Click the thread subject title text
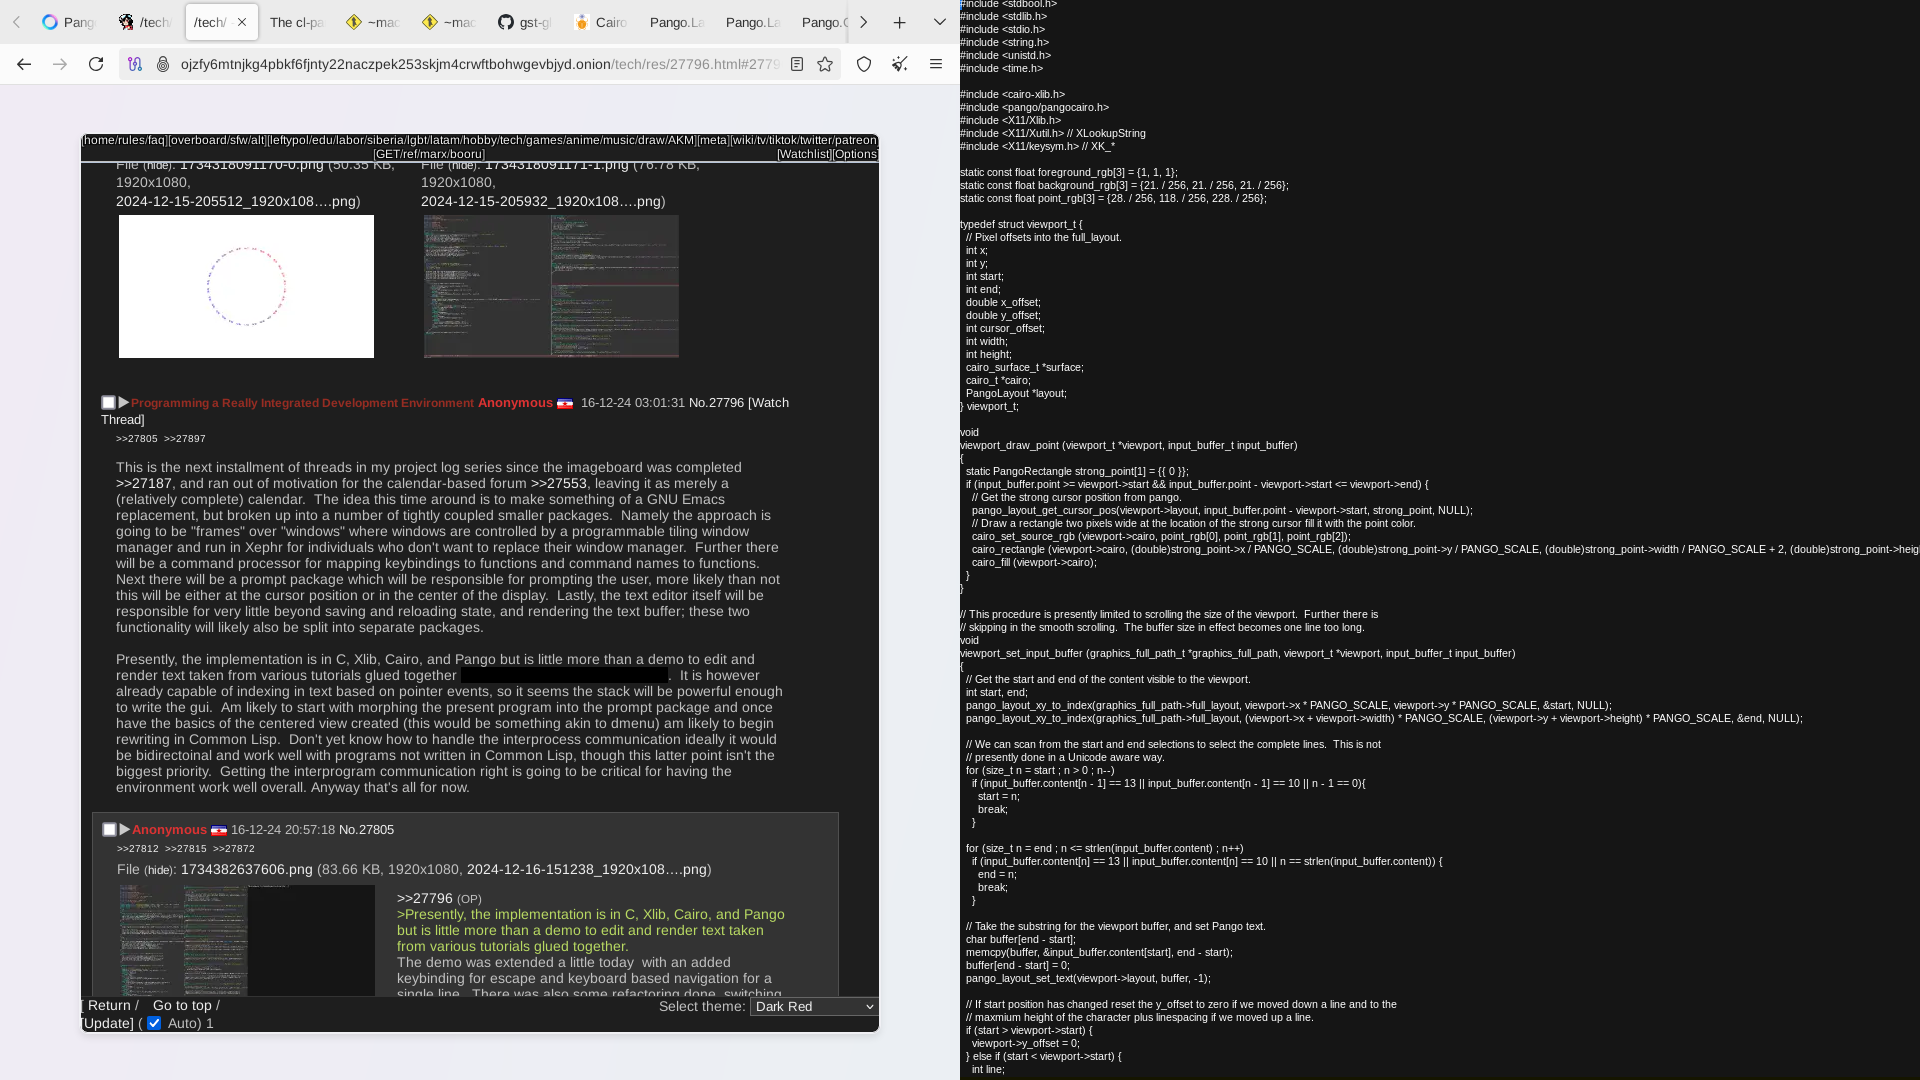The image size is (1920, 1080). coord(302,403)
